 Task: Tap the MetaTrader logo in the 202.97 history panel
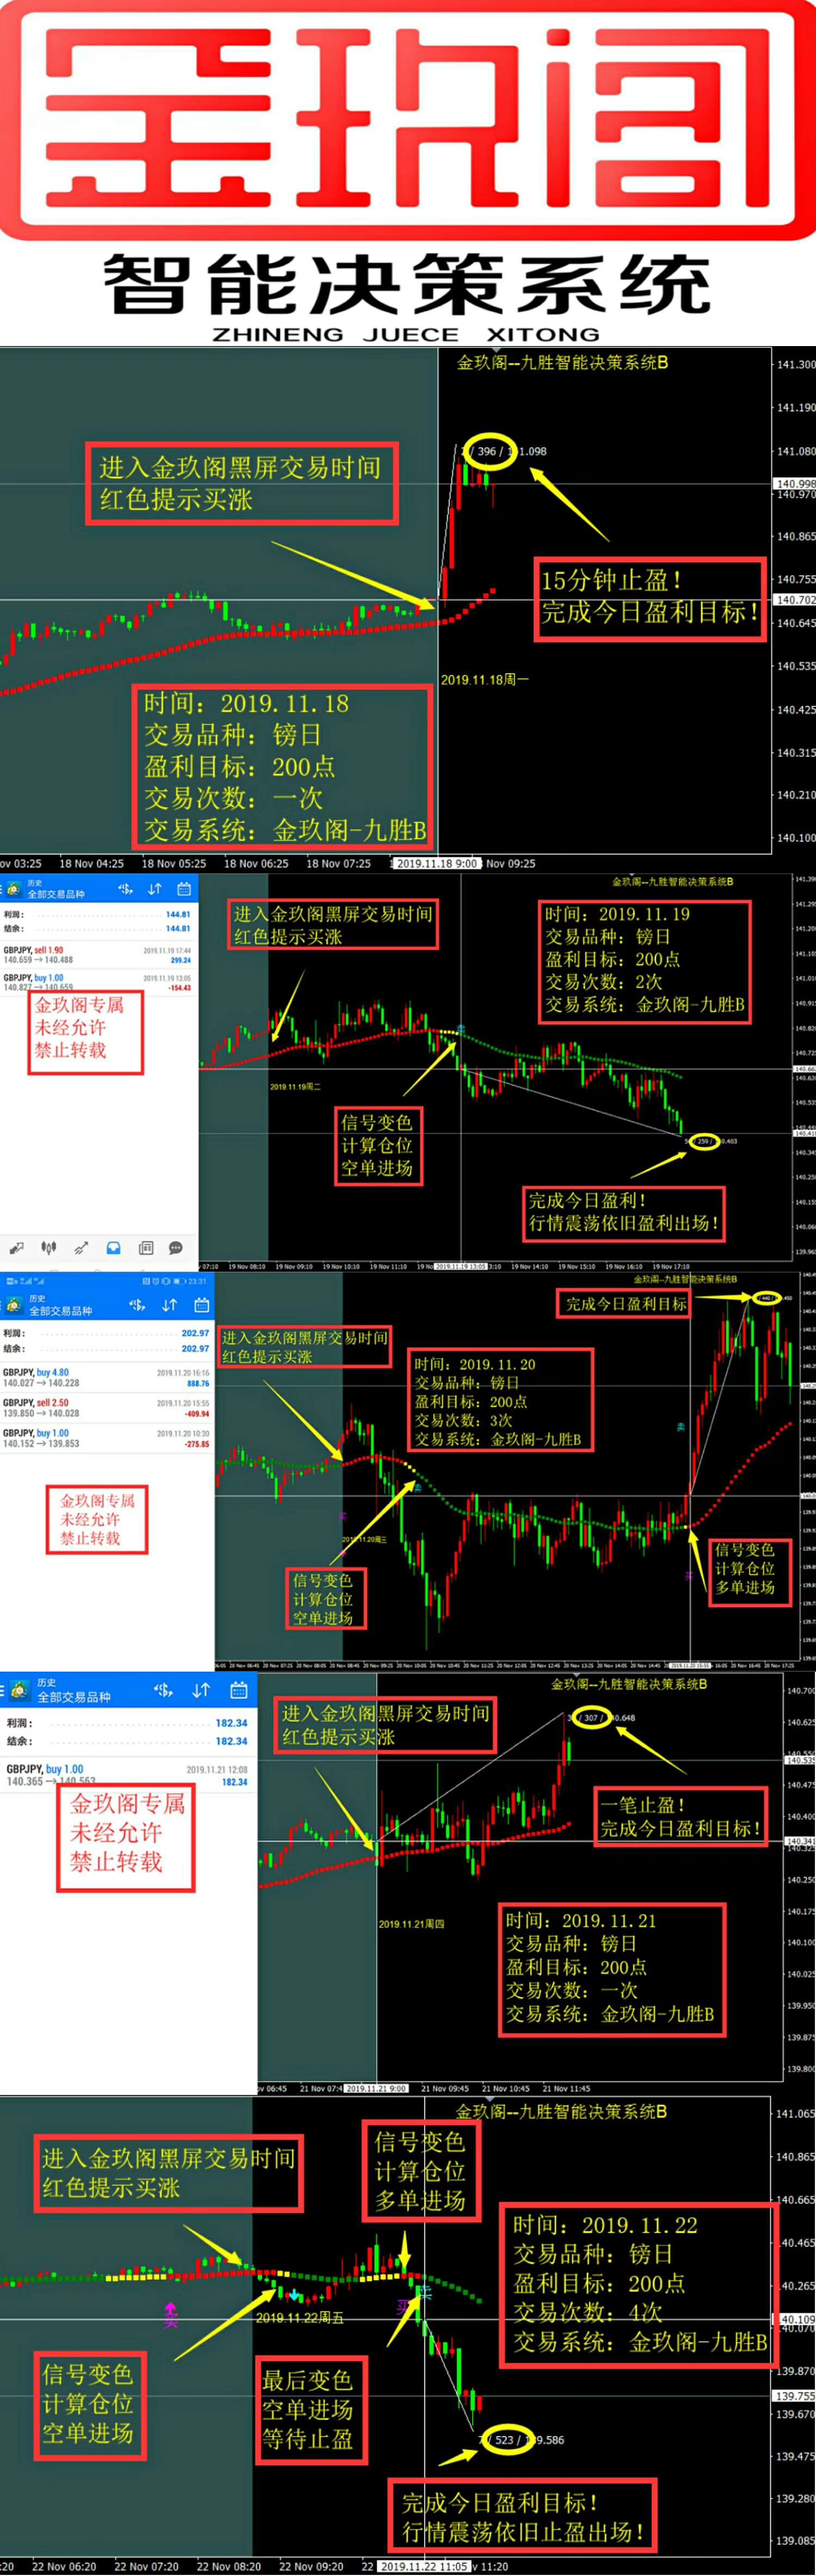click(15, 1305)
